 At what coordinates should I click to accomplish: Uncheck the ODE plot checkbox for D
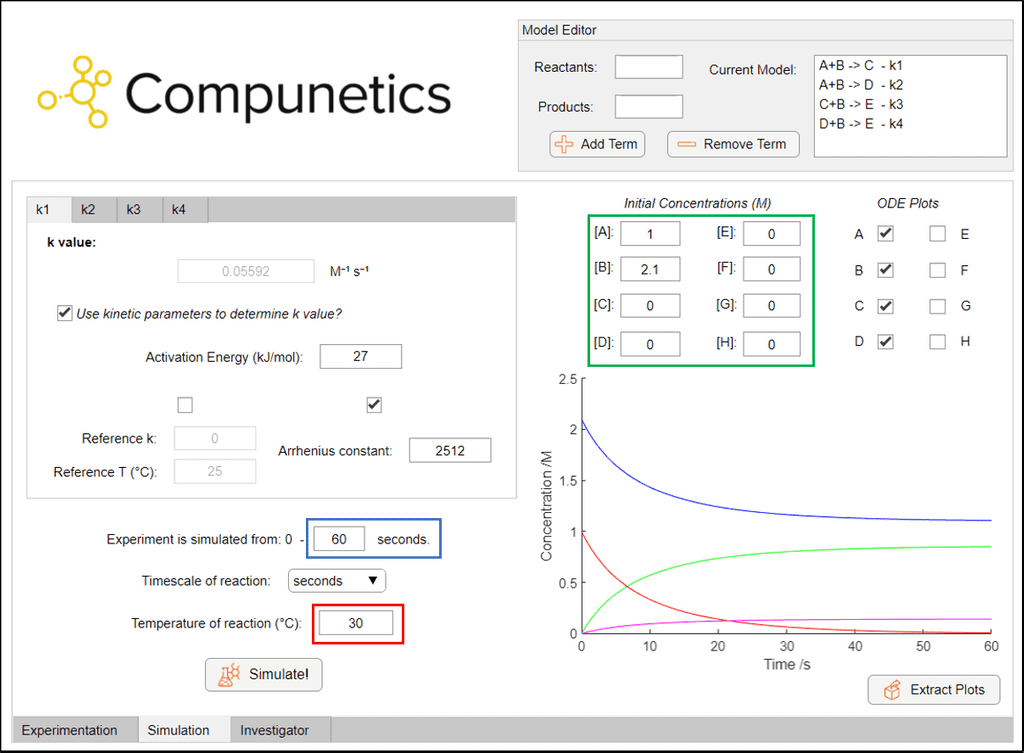click(x=884, y=341)
